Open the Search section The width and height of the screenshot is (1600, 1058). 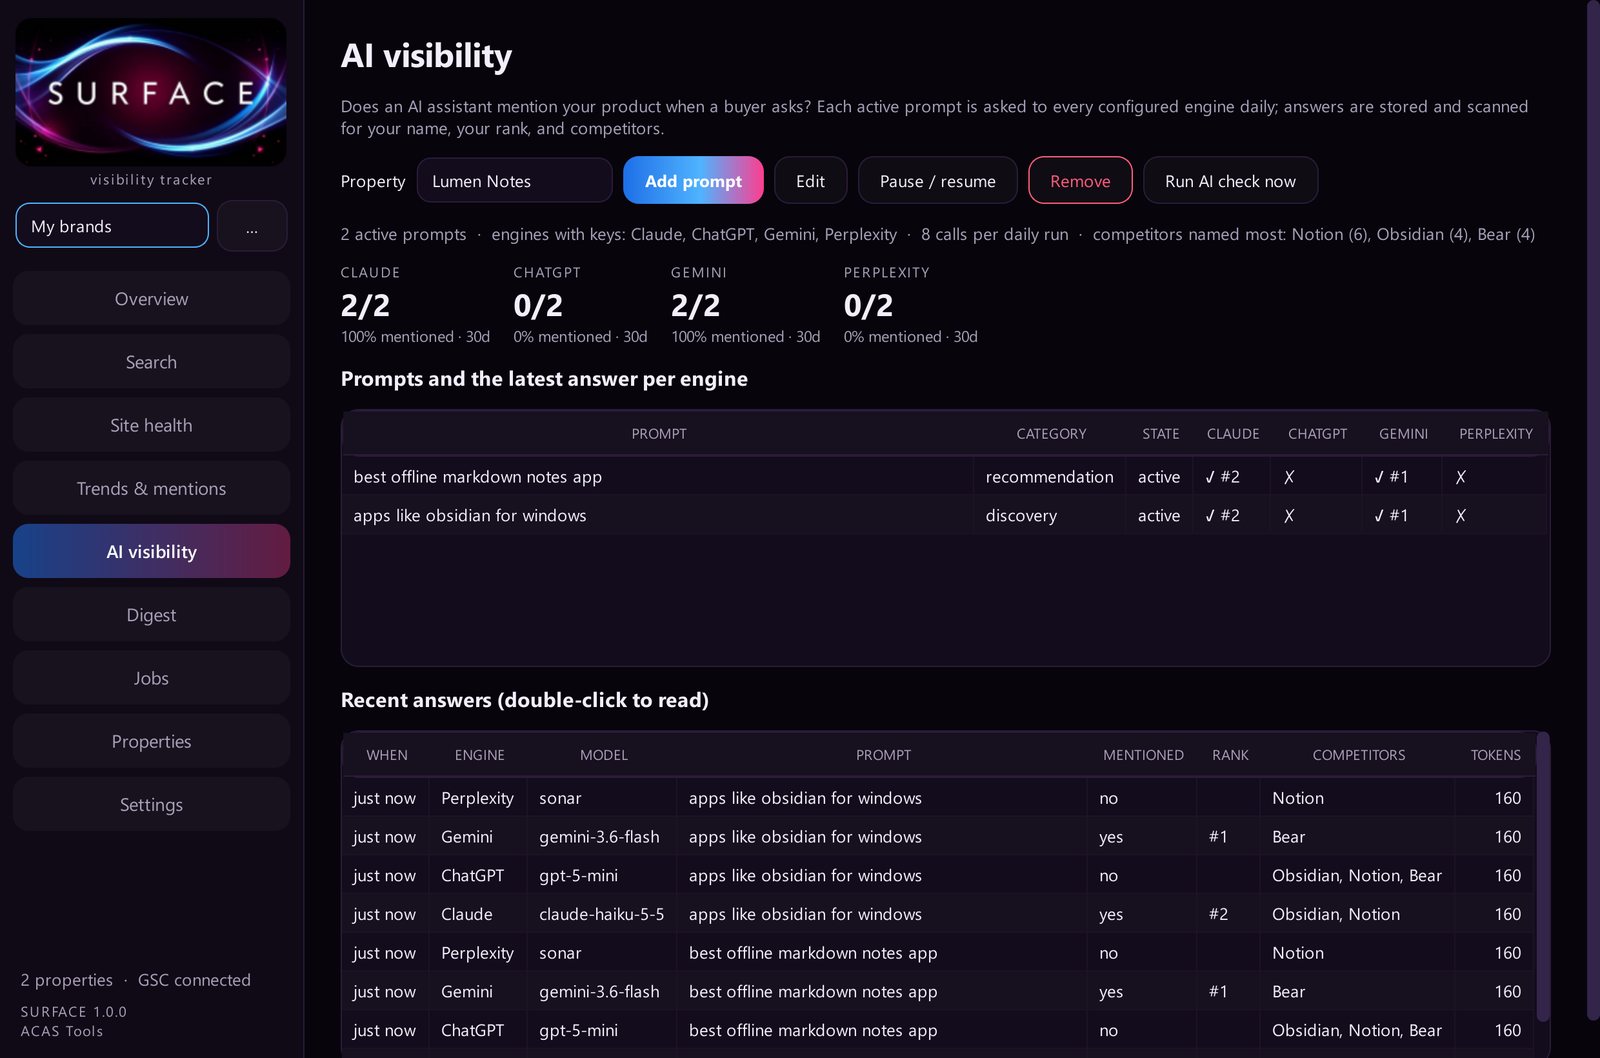pyautogui.click(x=151, y=362)
